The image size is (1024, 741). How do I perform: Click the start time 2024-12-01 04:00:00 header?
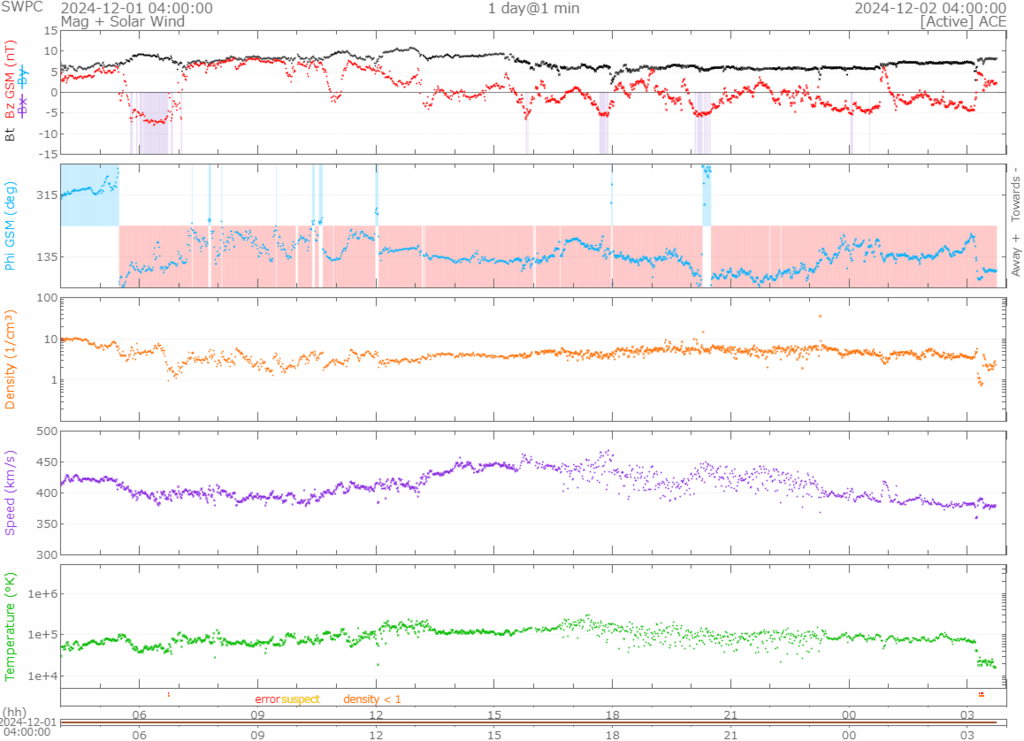tap(136, 8)
